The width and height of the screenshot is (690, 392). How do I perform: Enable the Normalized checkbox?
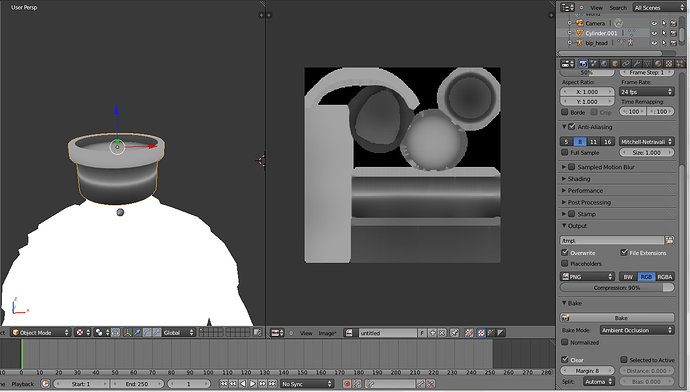[x=565, y=342]
